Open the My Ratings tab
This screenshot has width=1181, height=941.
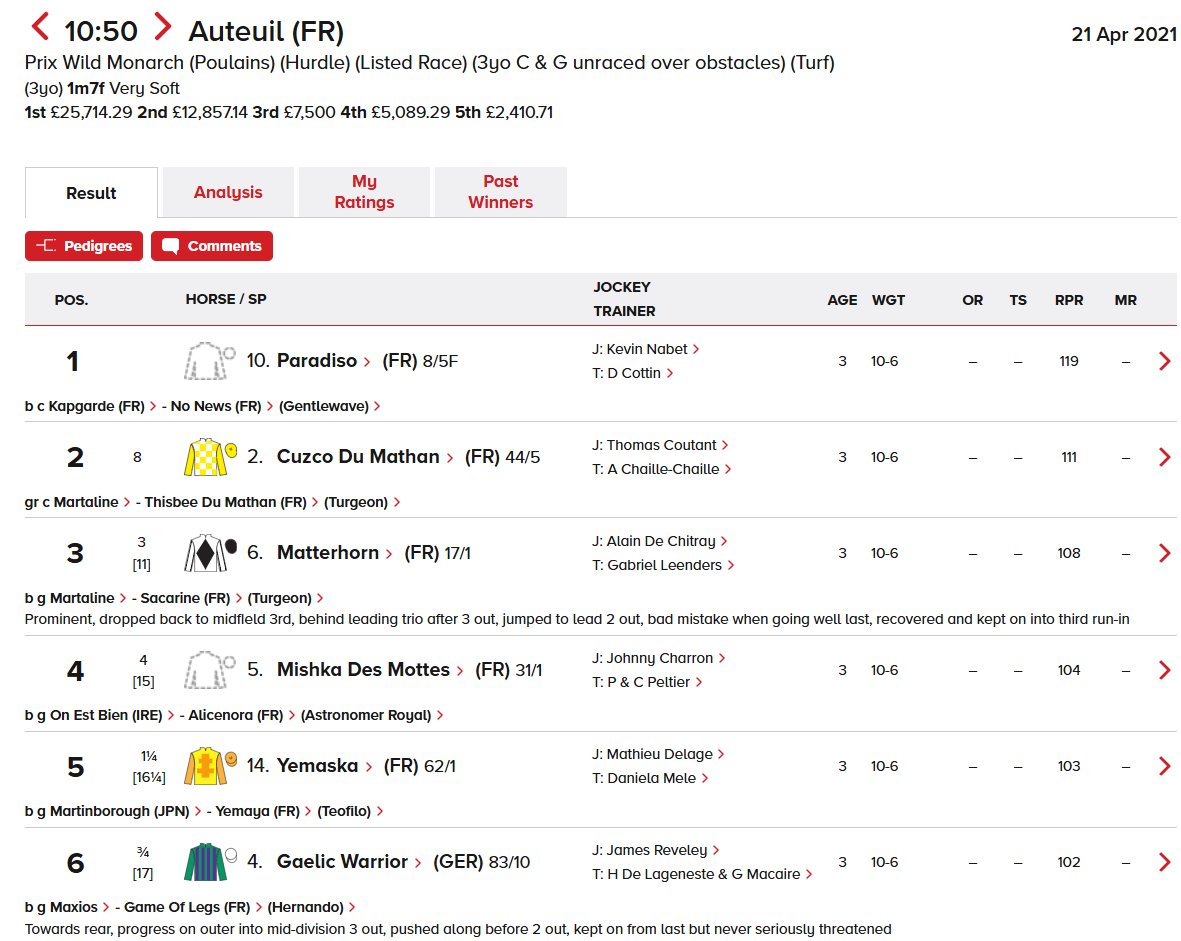pos(365,192)
